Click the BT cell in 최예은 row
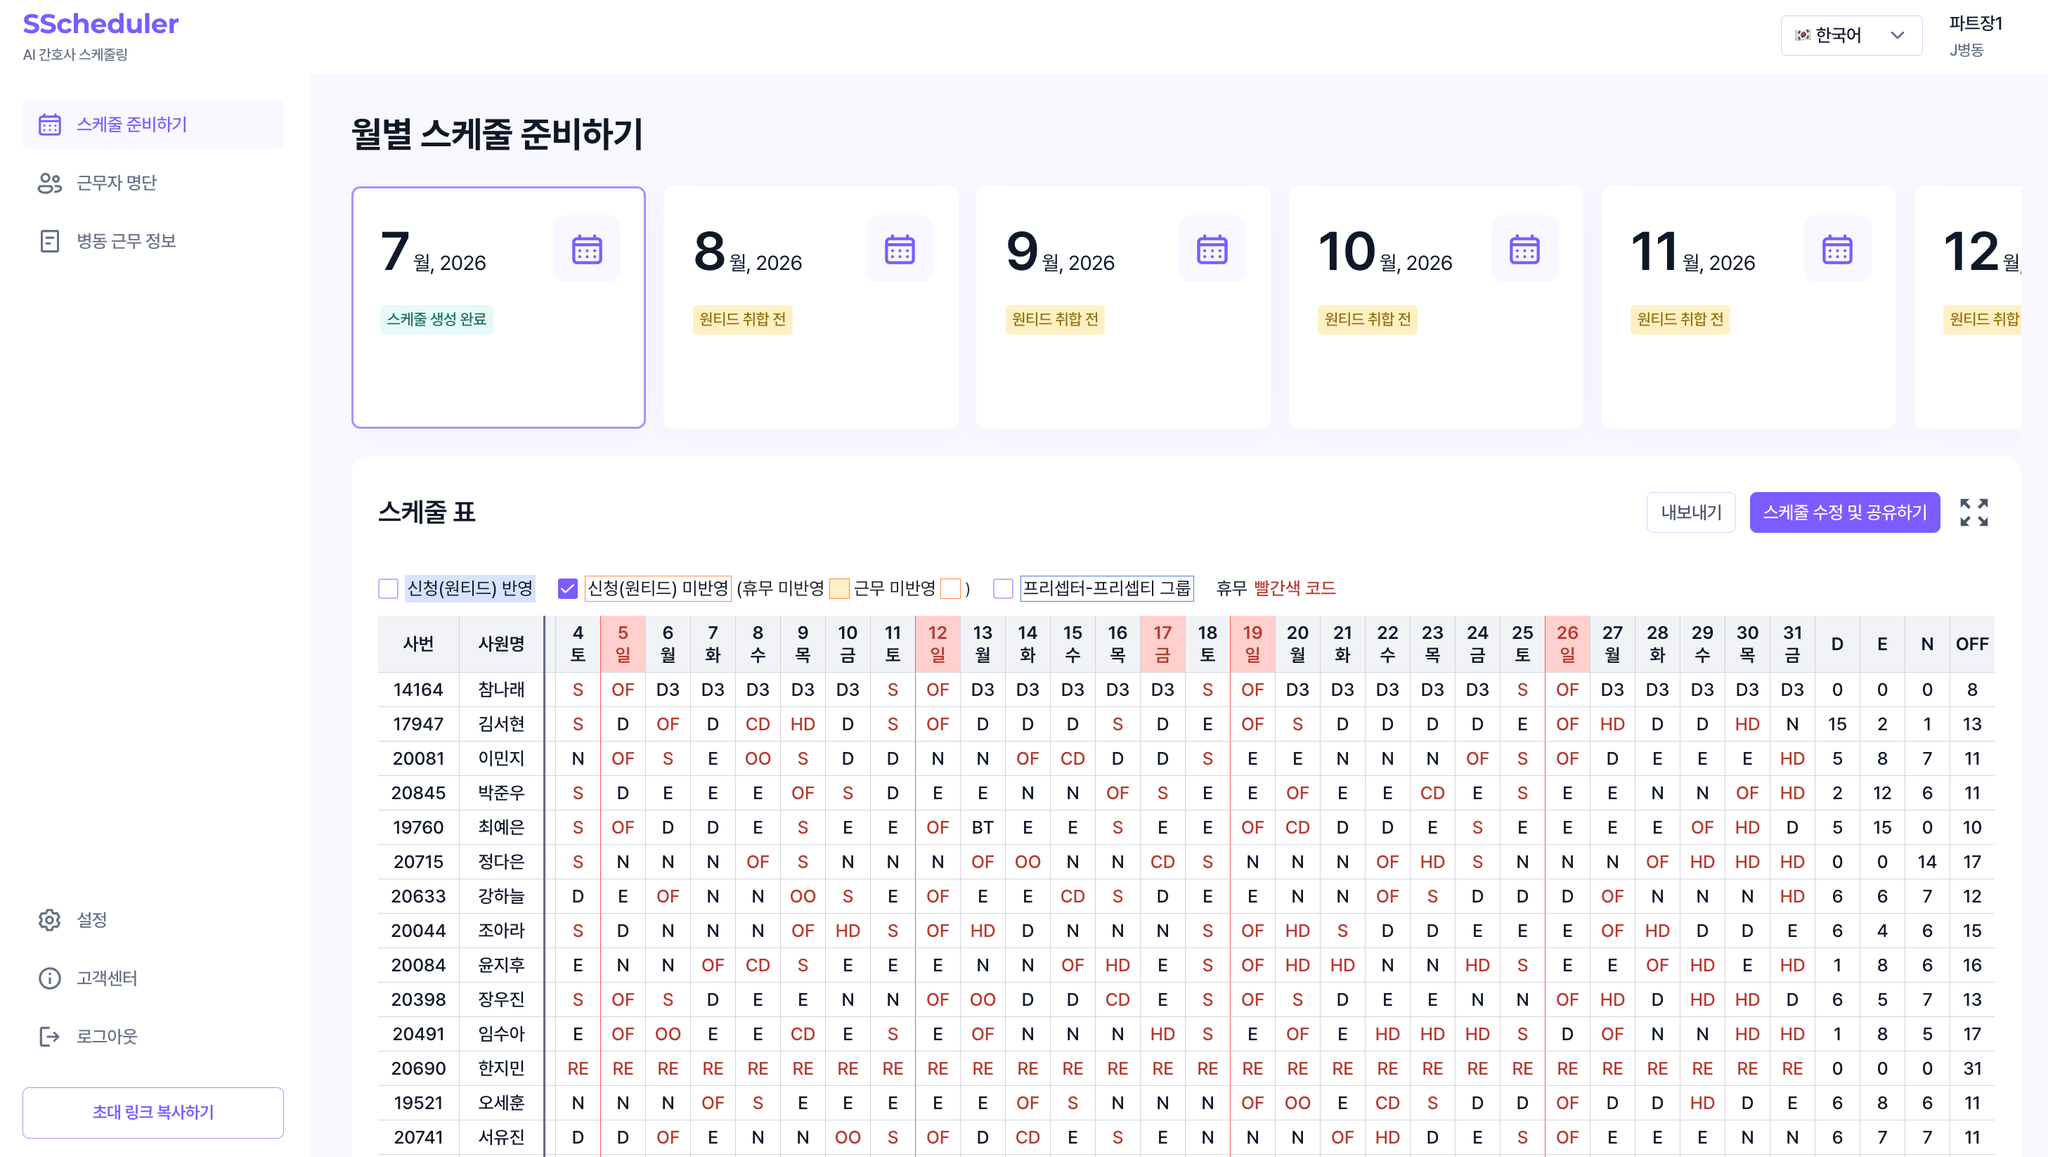This screenshot has height=1157, width=2048. coord(983,828)
